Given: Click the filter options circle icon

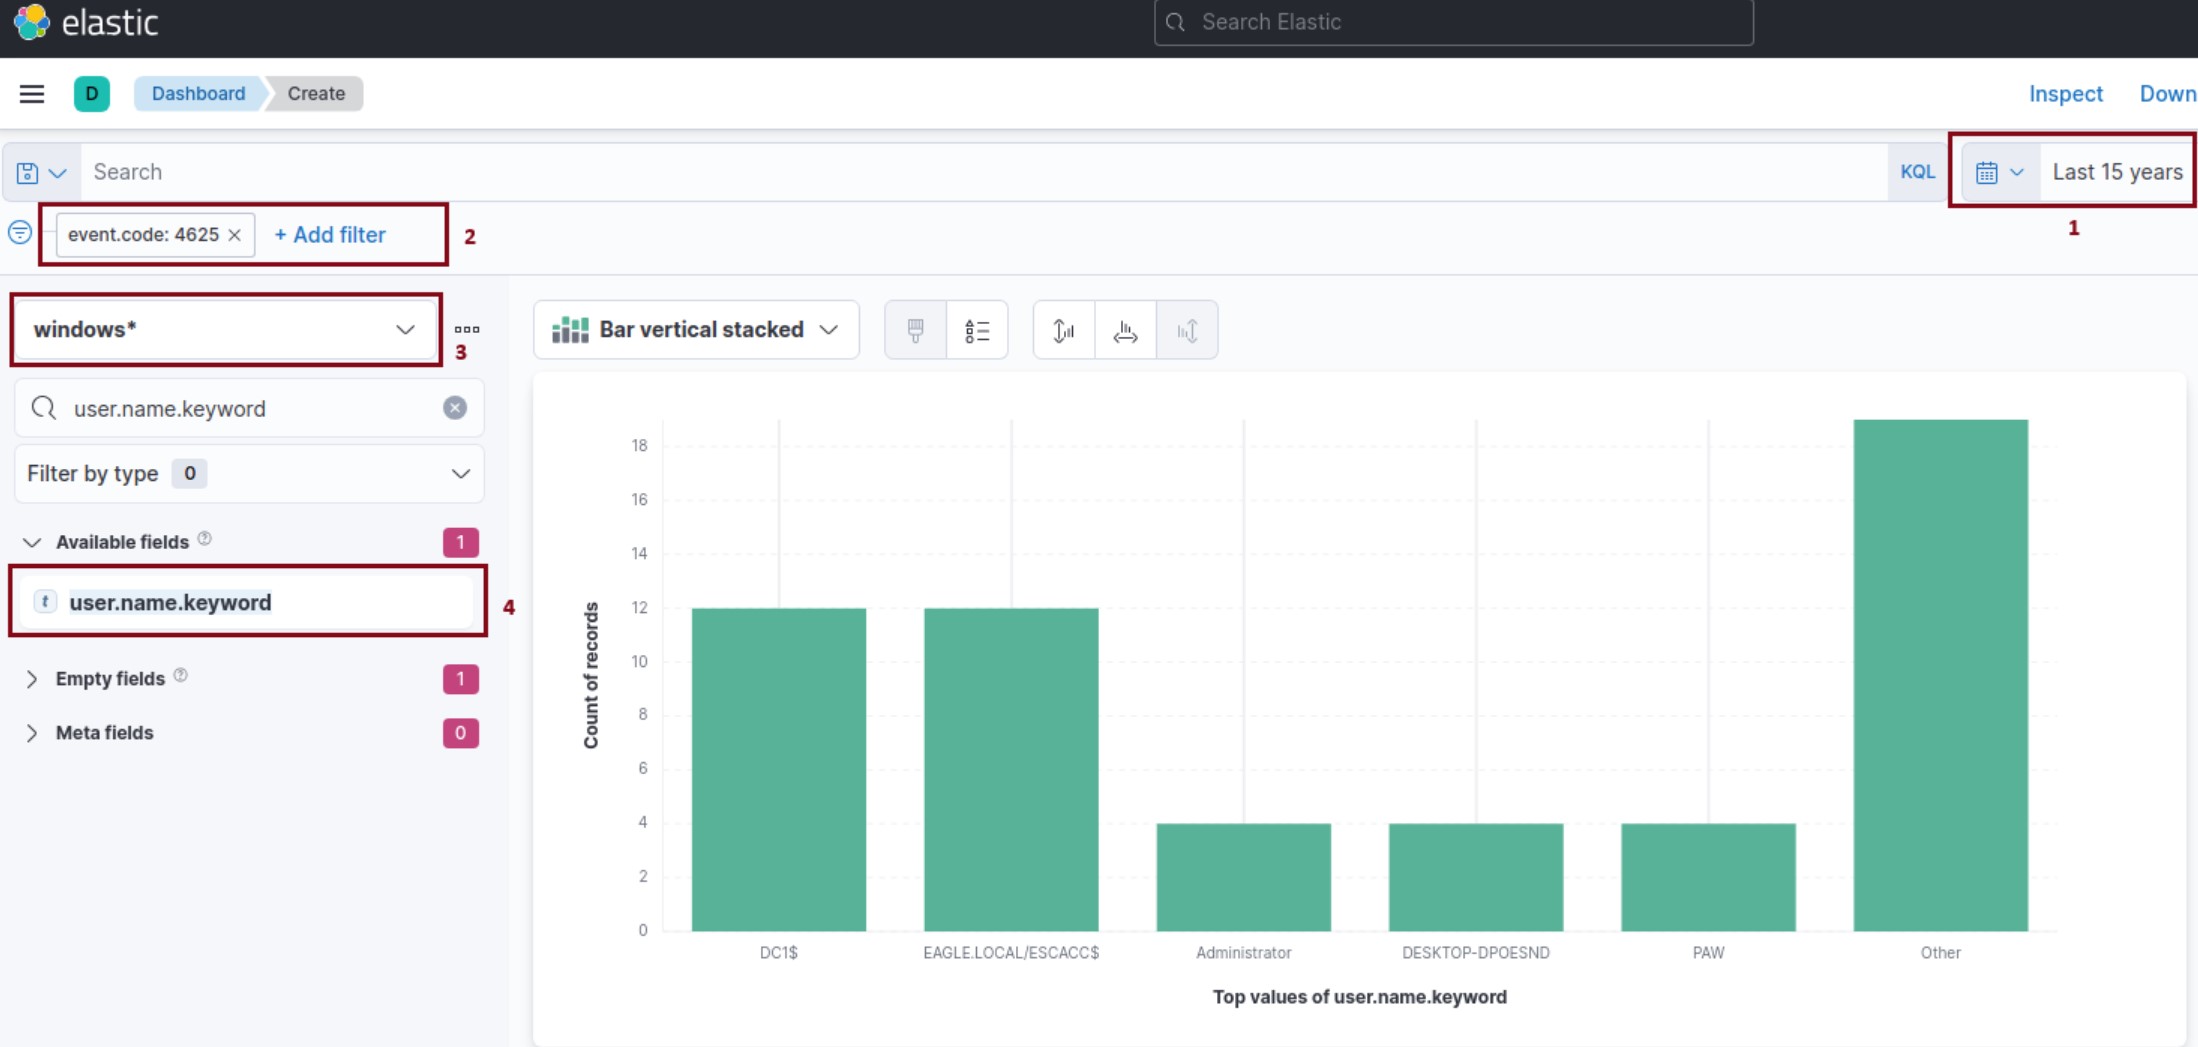Looking at the screenshot, I should click(x=20, y=233).
